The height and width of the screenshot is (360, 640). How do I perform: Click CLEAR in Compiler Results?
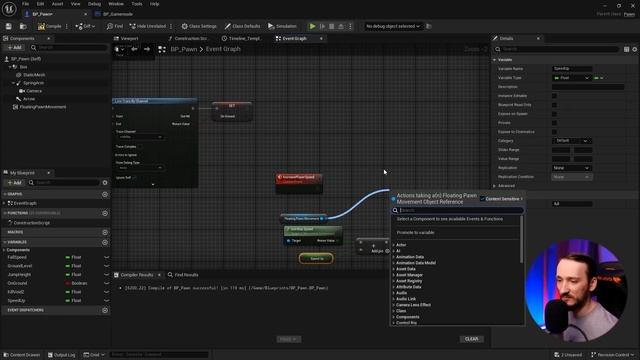[471, 339]
